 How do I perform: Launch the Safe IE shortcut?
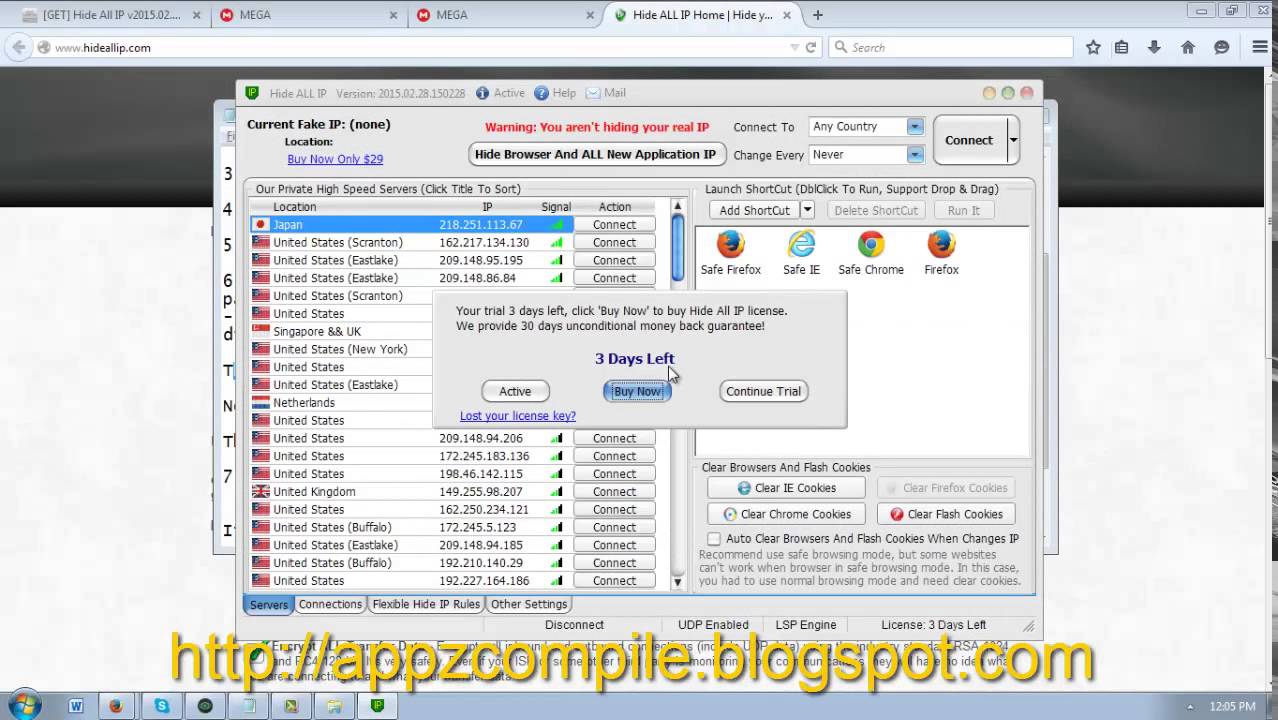coord(801,252)
